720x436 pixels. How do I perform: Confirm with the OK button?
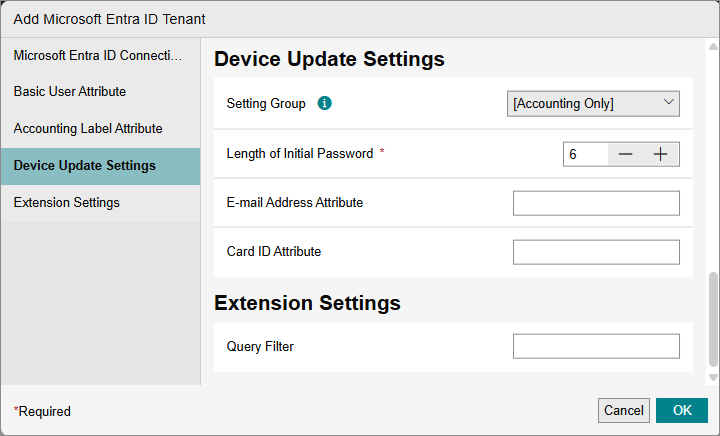682,410
